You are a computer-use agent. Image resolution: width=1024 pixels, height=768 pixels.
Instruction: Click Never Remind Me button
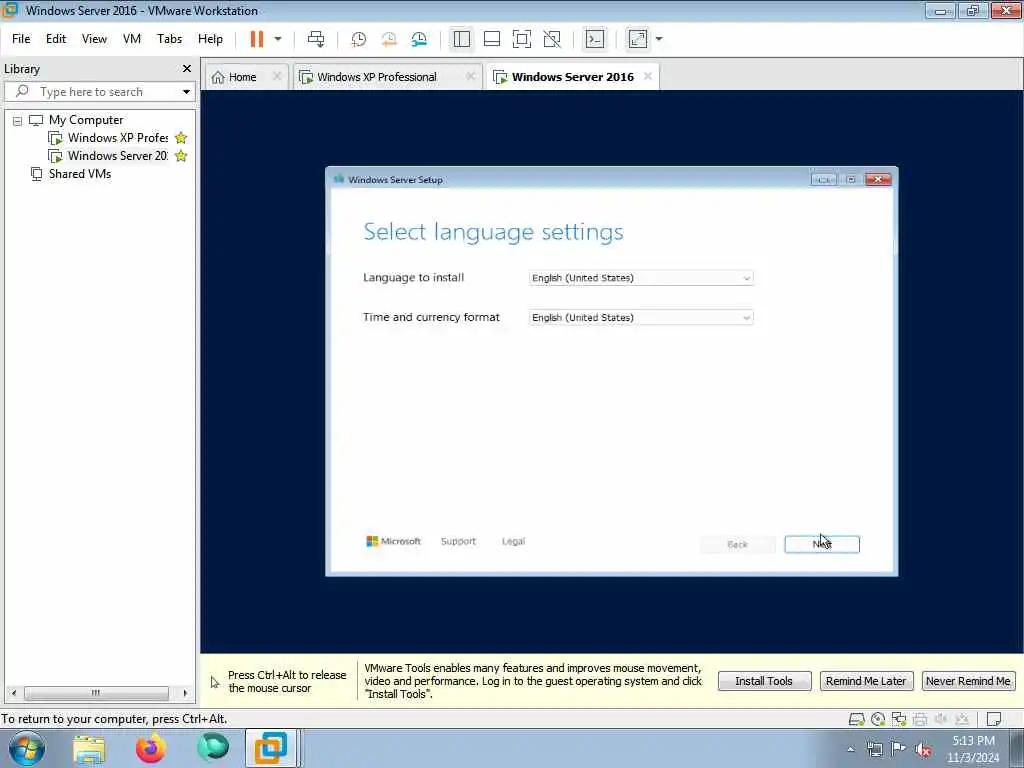coord(968,681)
